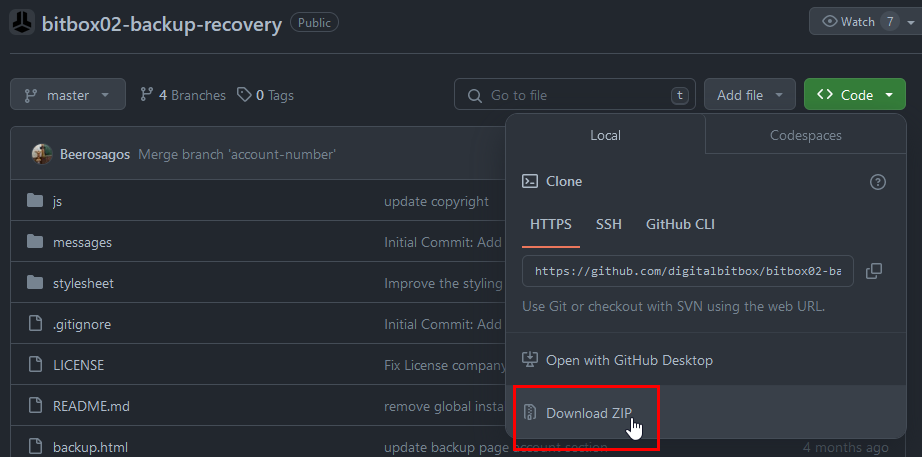Viewport: 922px width, 457px height.
Task: Choose Open with GitHub Desktop
Action: [706, 360]
